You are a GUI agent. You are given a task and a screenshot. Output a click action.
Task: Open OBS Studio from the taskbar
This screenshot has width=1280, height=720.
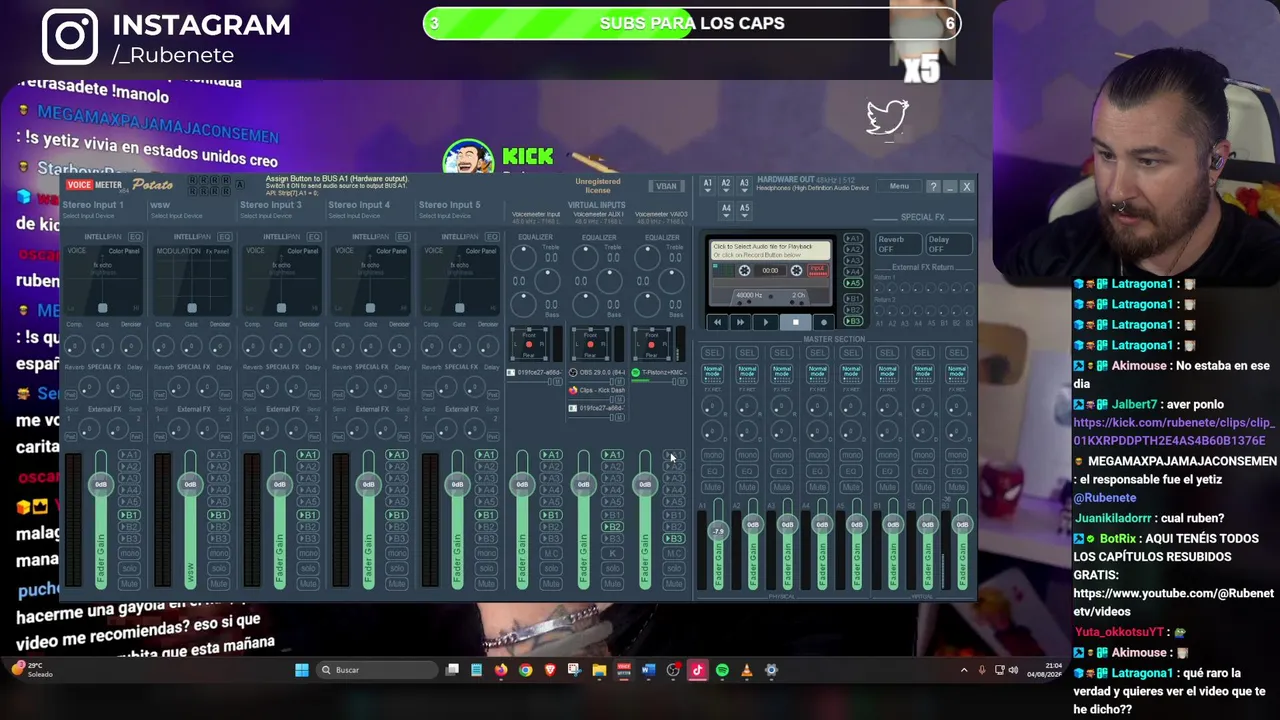[x=673, y=670]
